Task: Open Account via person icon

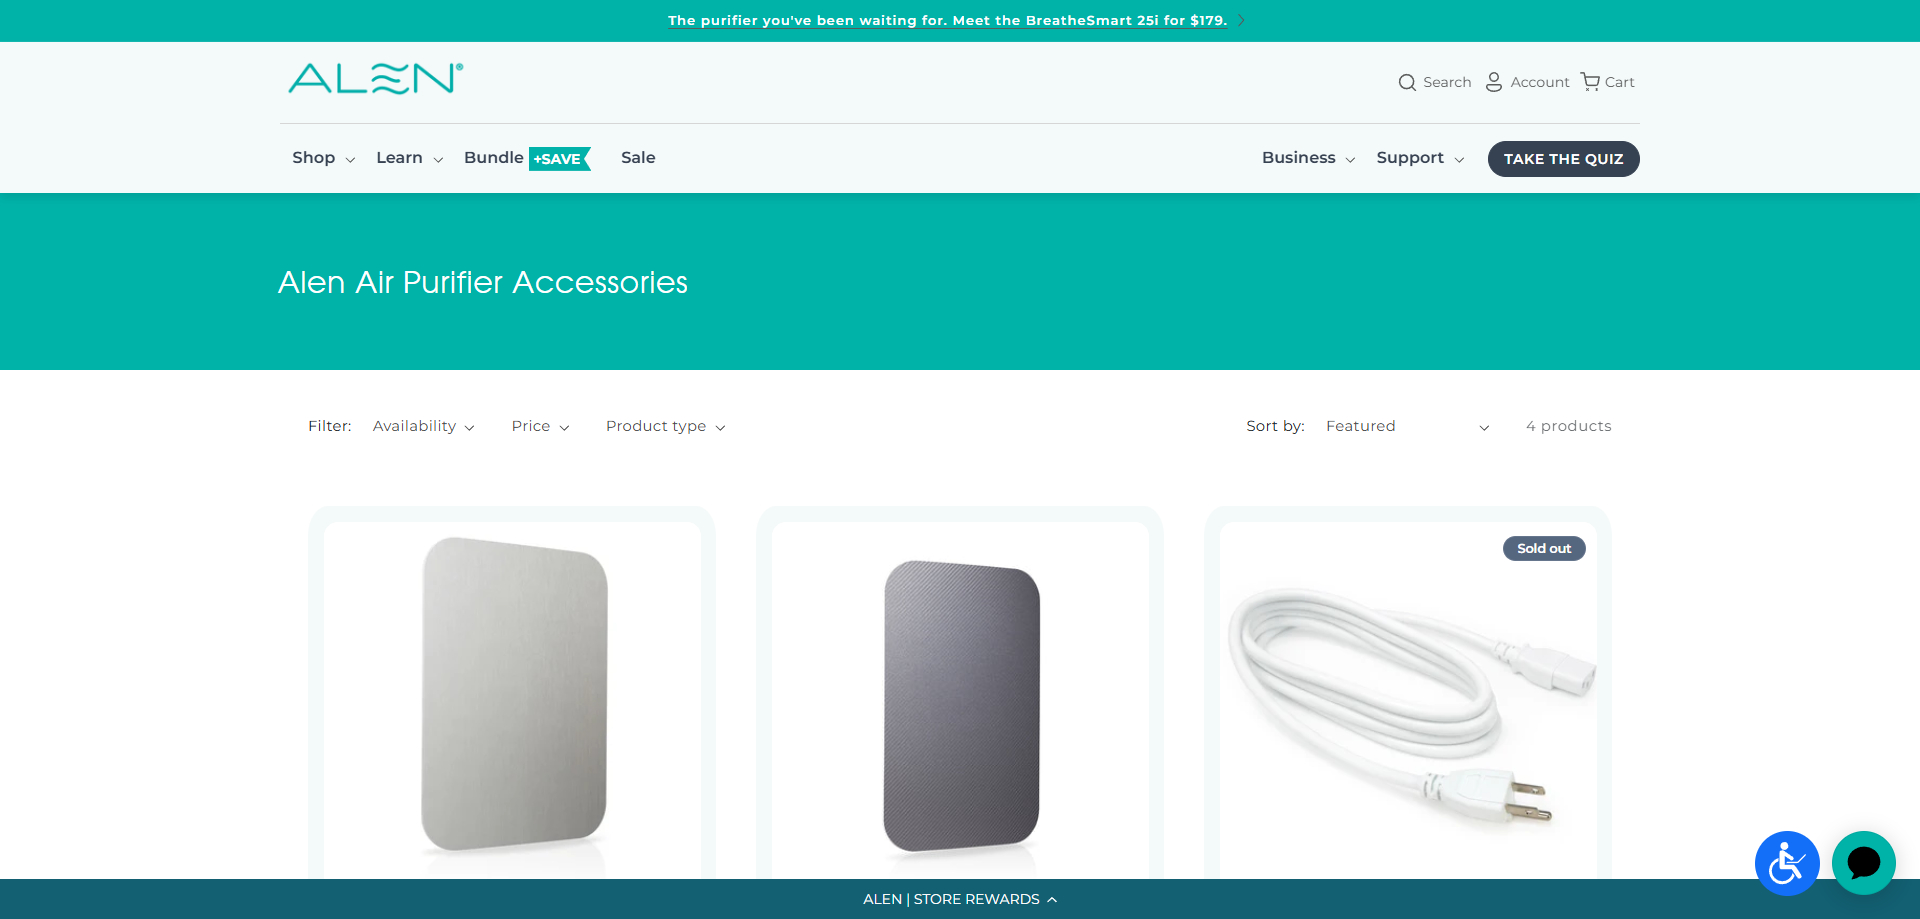Action: (1494, 82)
